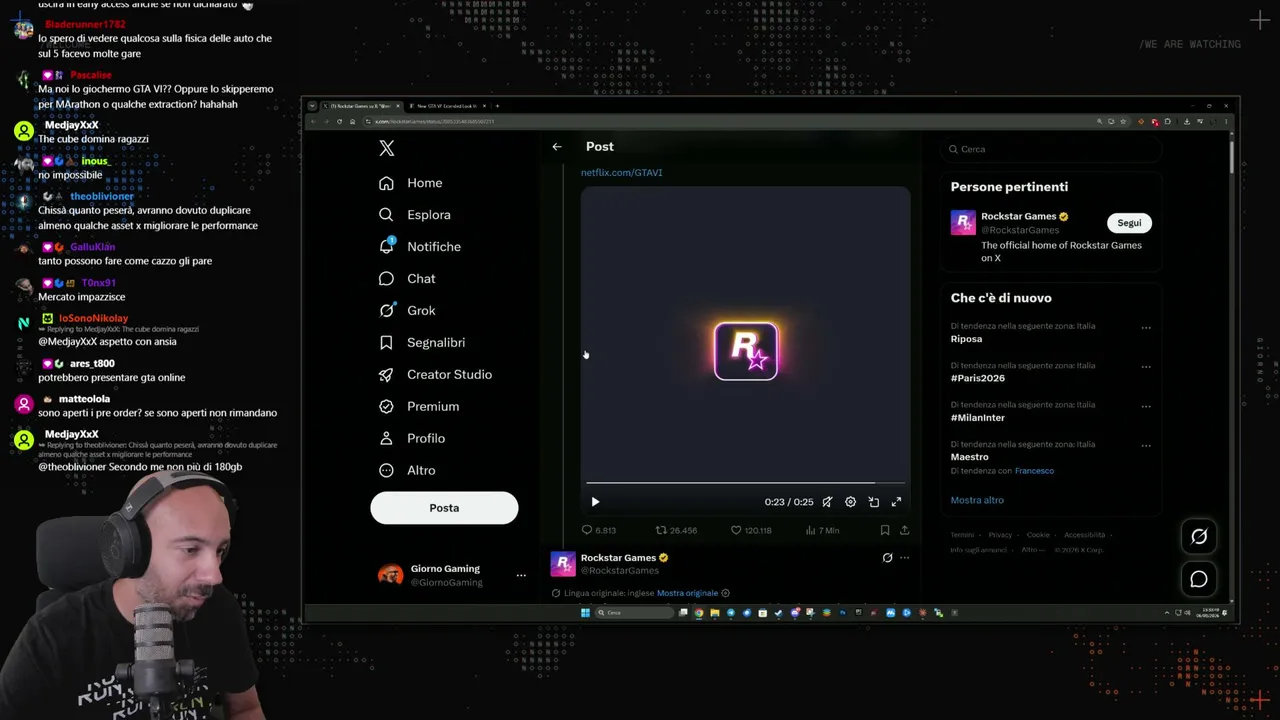This screenshot has height=720, width=1280.
Task: Open the netflix.com/GTAVI link
Action: (621, 173)
